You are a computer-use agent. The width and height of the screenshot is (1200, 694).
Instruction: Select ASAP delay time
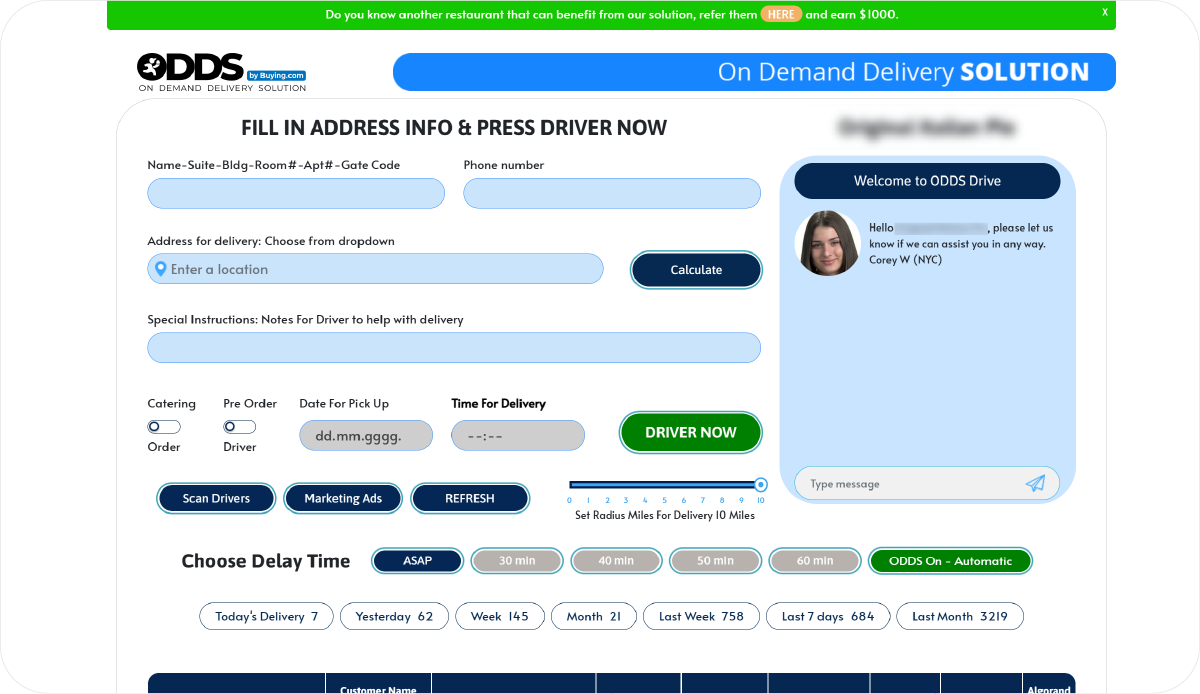click(418, 561)
